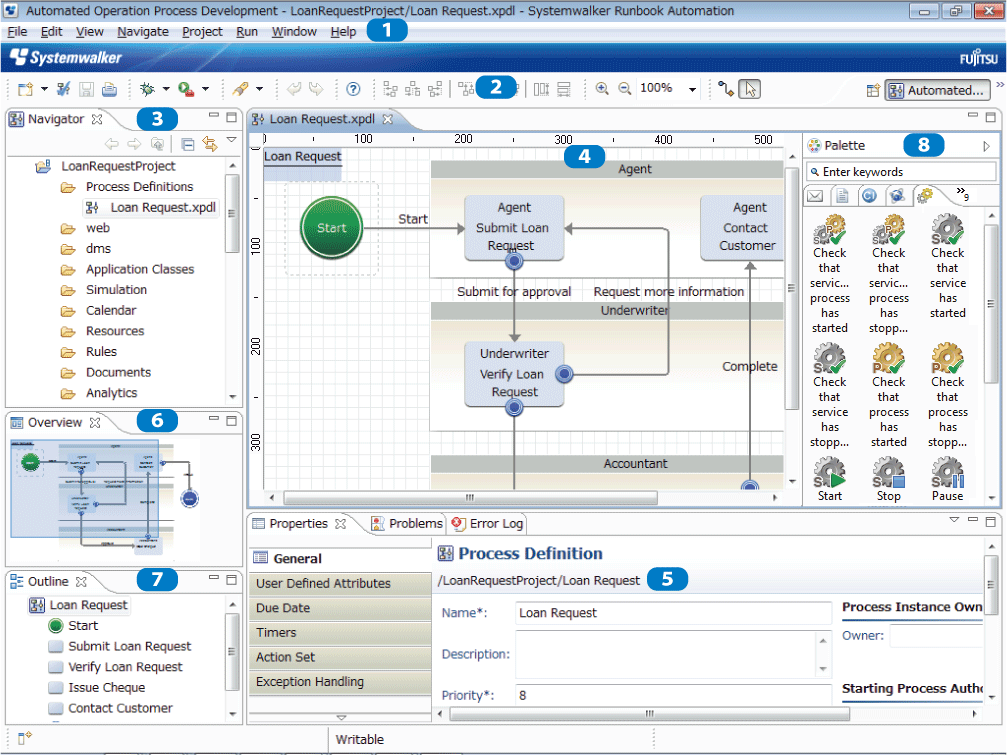Click the Print toolbar icon
1007x755 pixels.
[x=109, y=89]
